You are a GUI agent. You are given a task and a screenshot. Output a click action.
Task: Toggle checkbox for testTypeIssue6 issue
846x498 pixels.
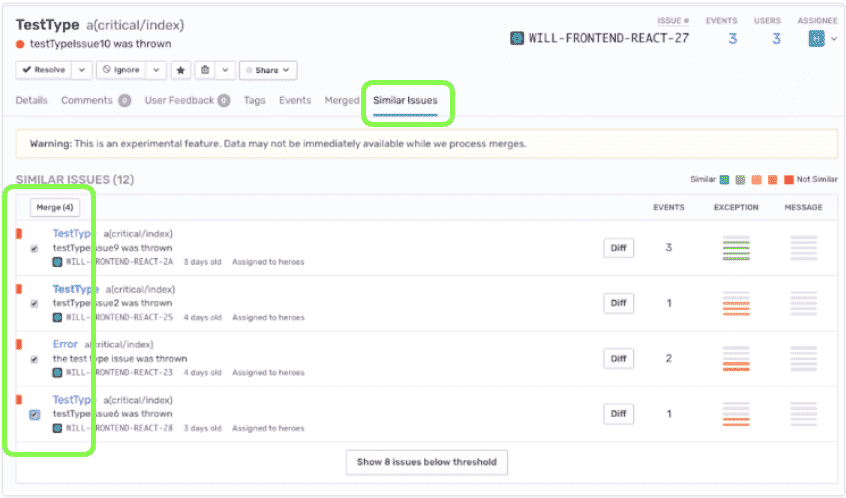click(x=35, y=415)
